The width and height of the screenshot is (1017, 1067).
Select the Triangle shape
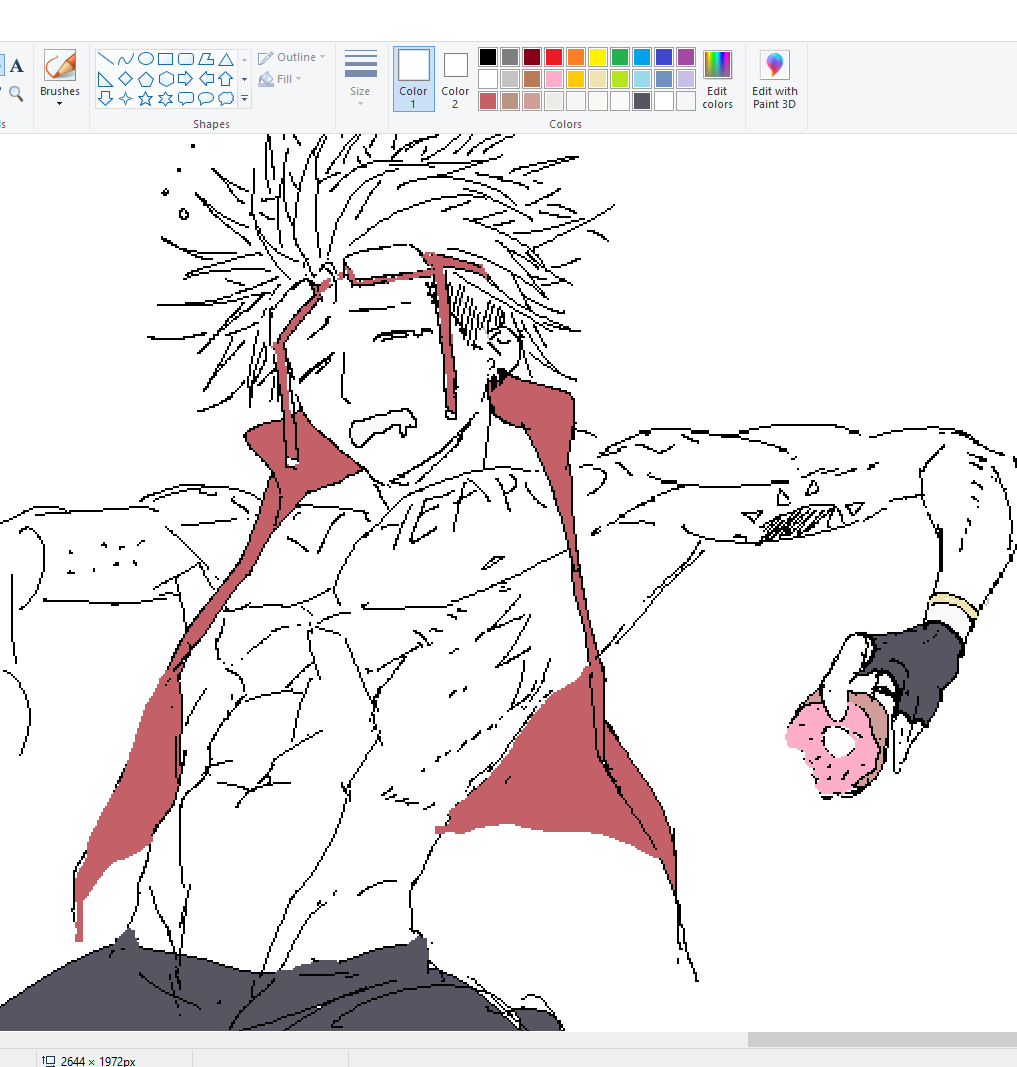226,59
